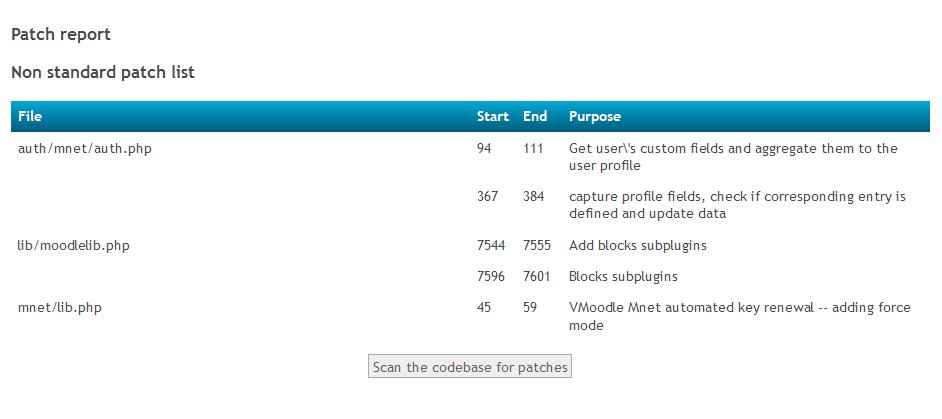This screenshot has height=419, width=942.
Task: Click the Non standard patch list heading
Action: pos(103,73)
